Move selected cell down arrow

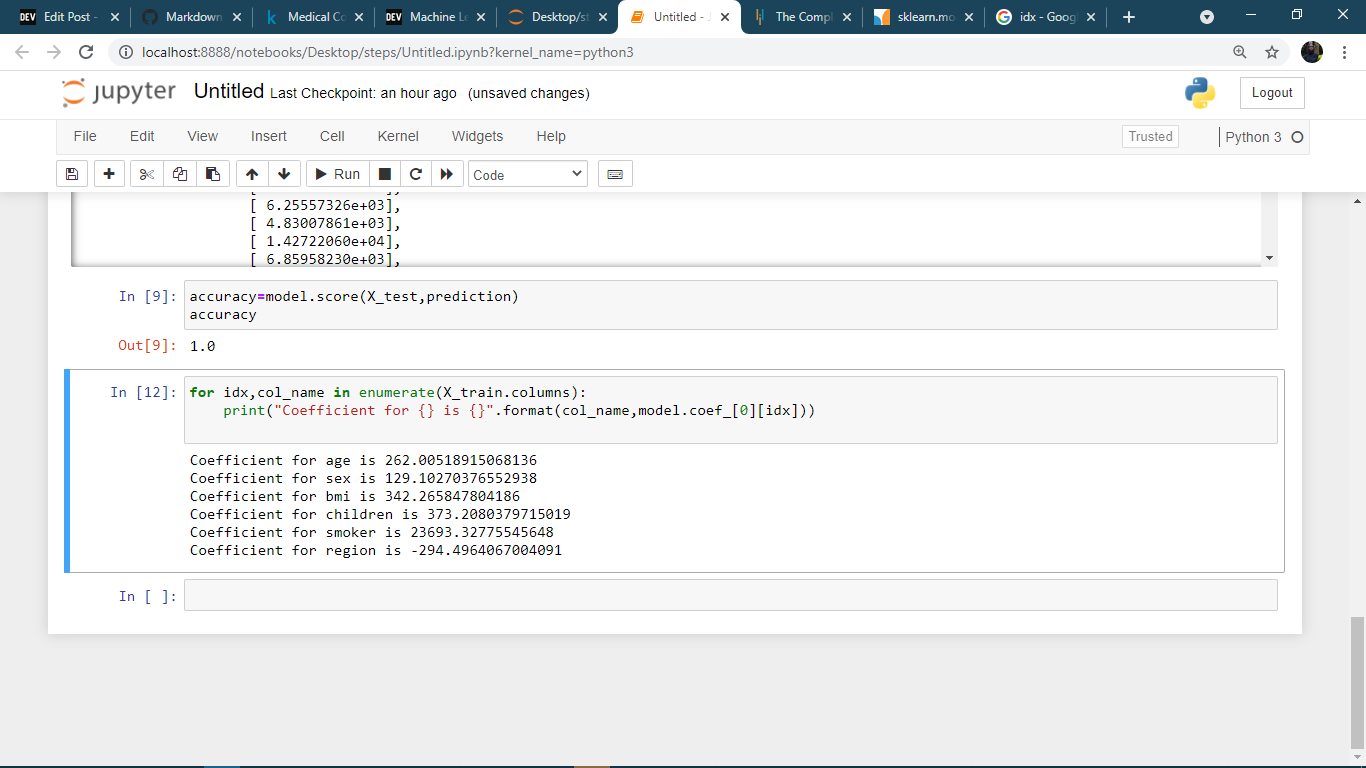click(x=284, y=174)
